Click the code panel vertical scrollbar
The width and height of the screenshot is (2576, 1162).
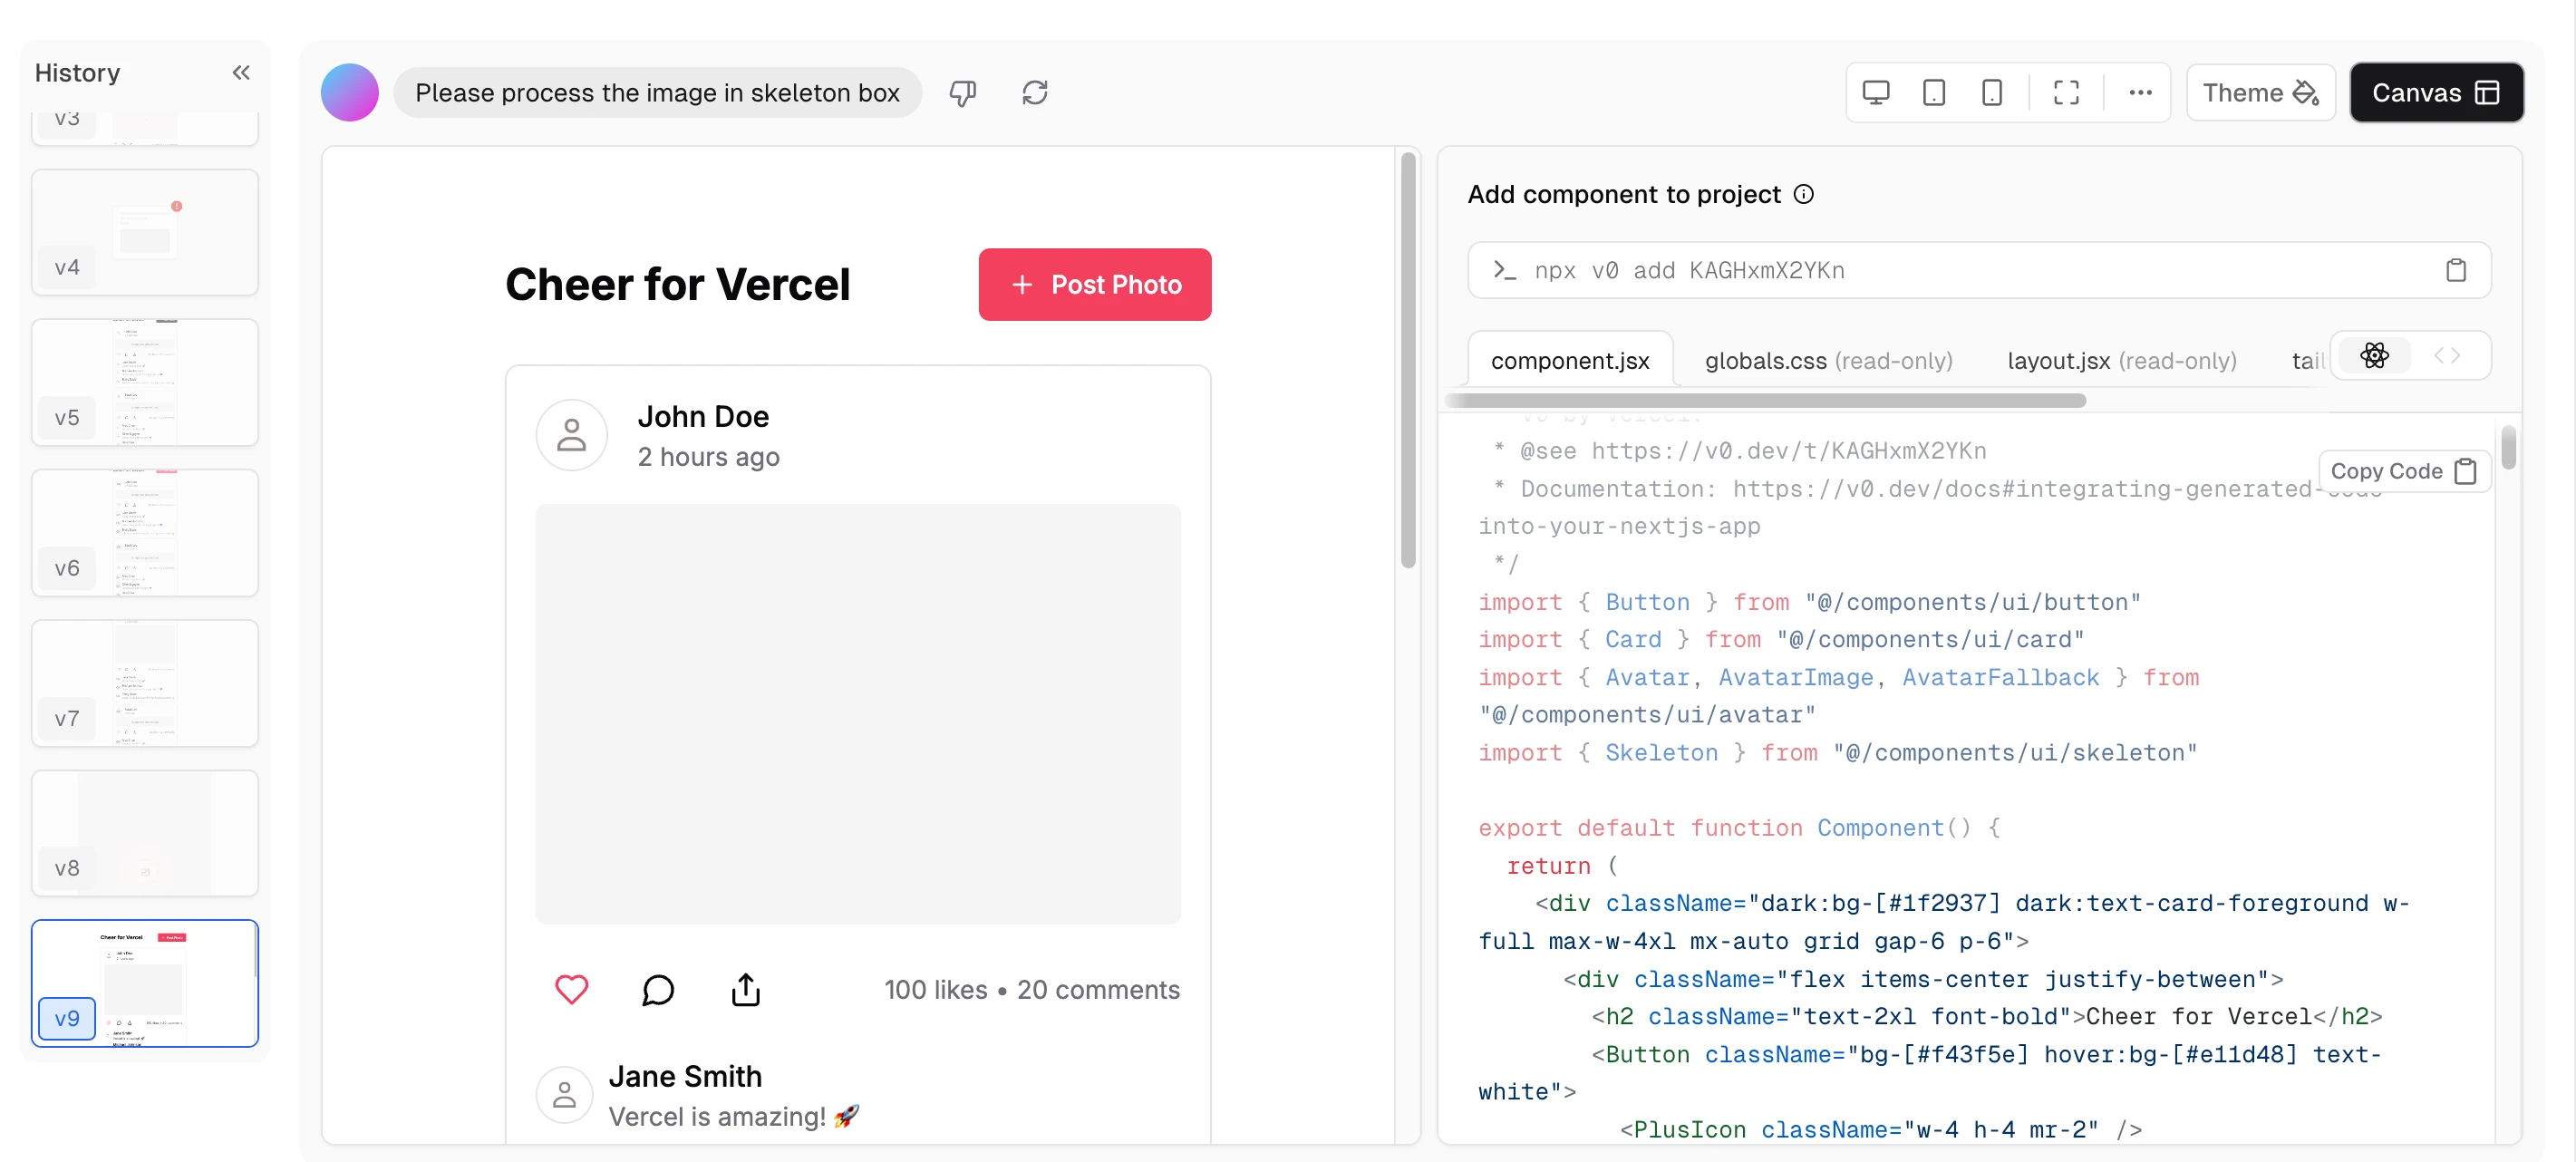pyautogui.click(x=2508, y=448)
